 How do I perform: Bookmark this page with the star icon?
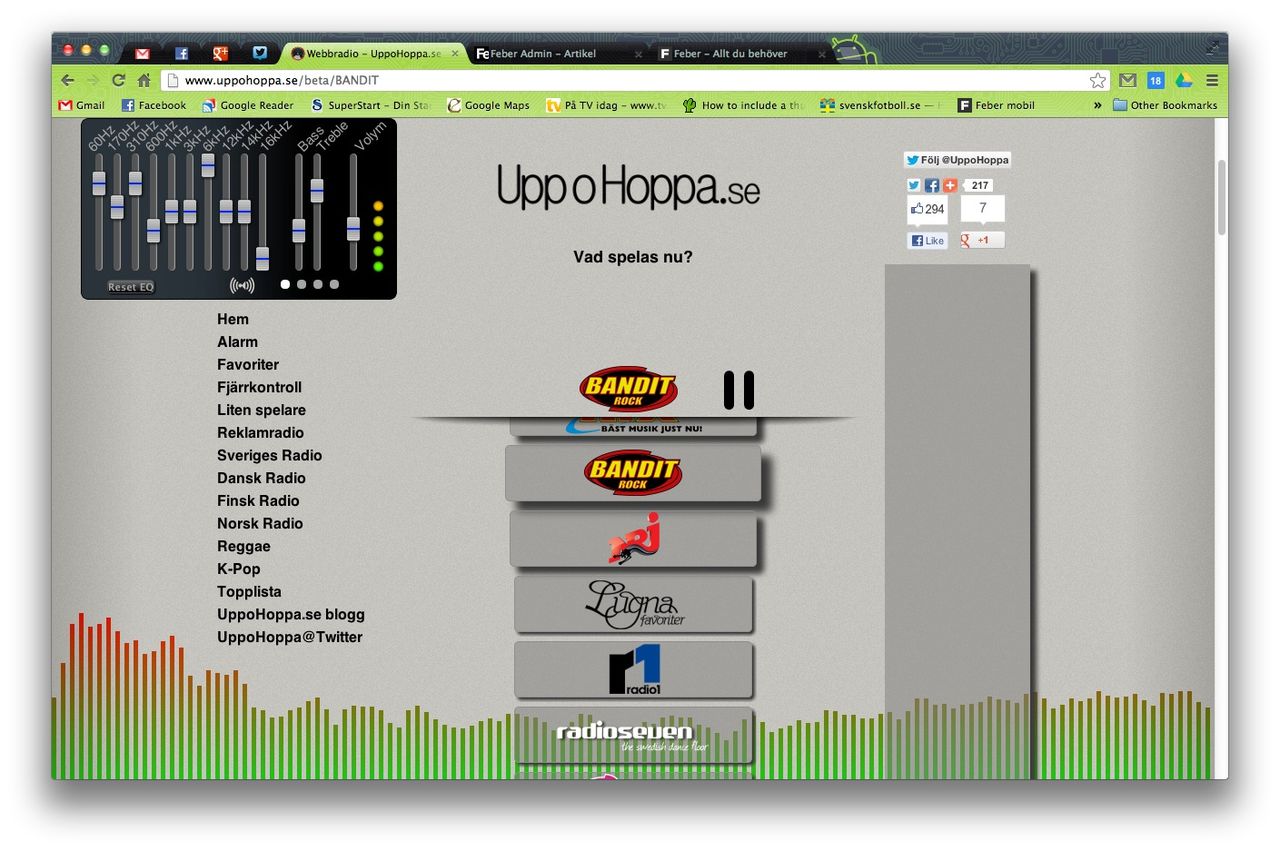(1098, 81)
